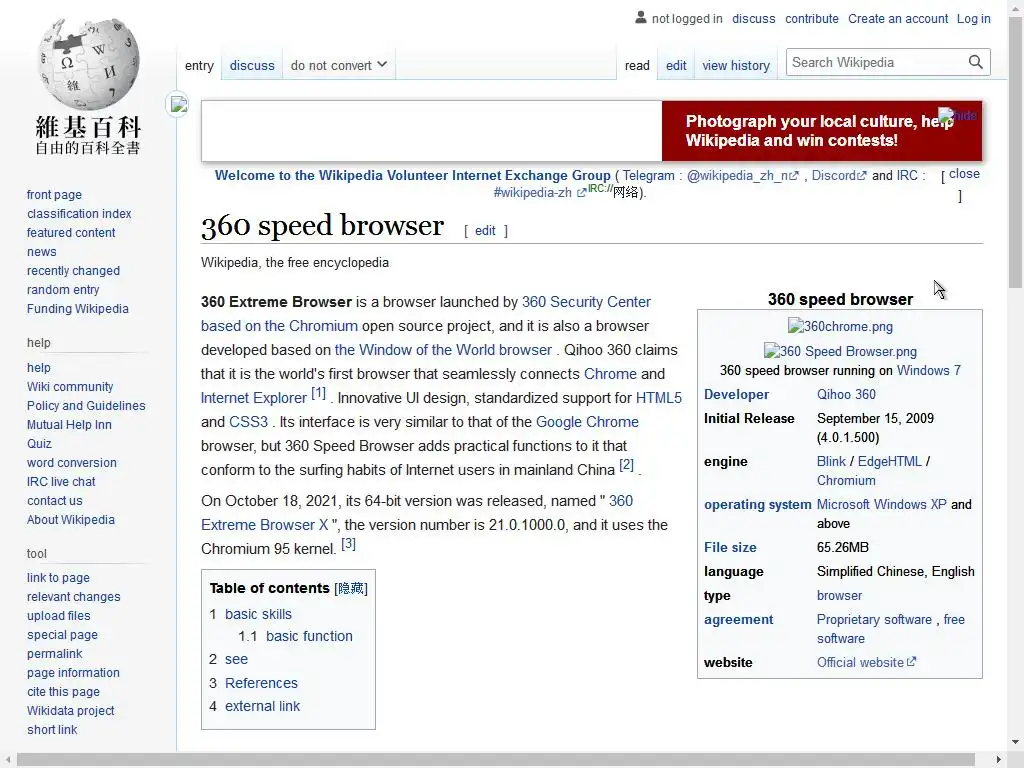Open the Official website external link
1024x768 pixels.
867,662
